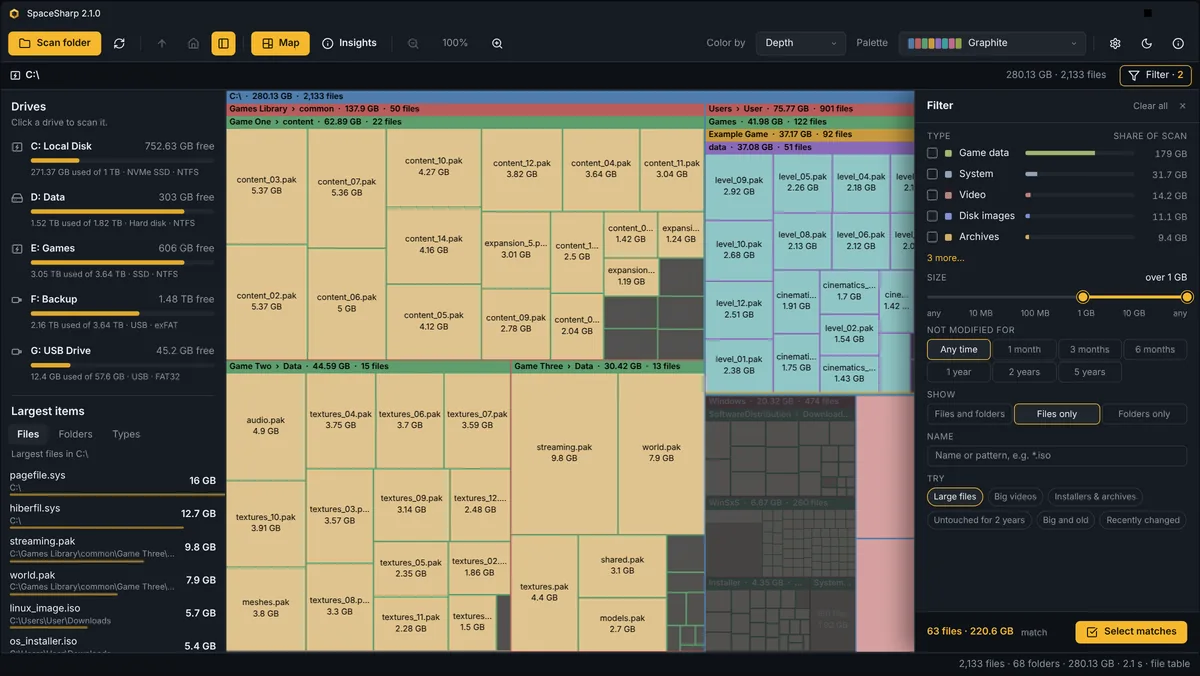The height and width of the screenshot is (676, 1200).
Task: Check the System type filter
Action: click(932, 174)
